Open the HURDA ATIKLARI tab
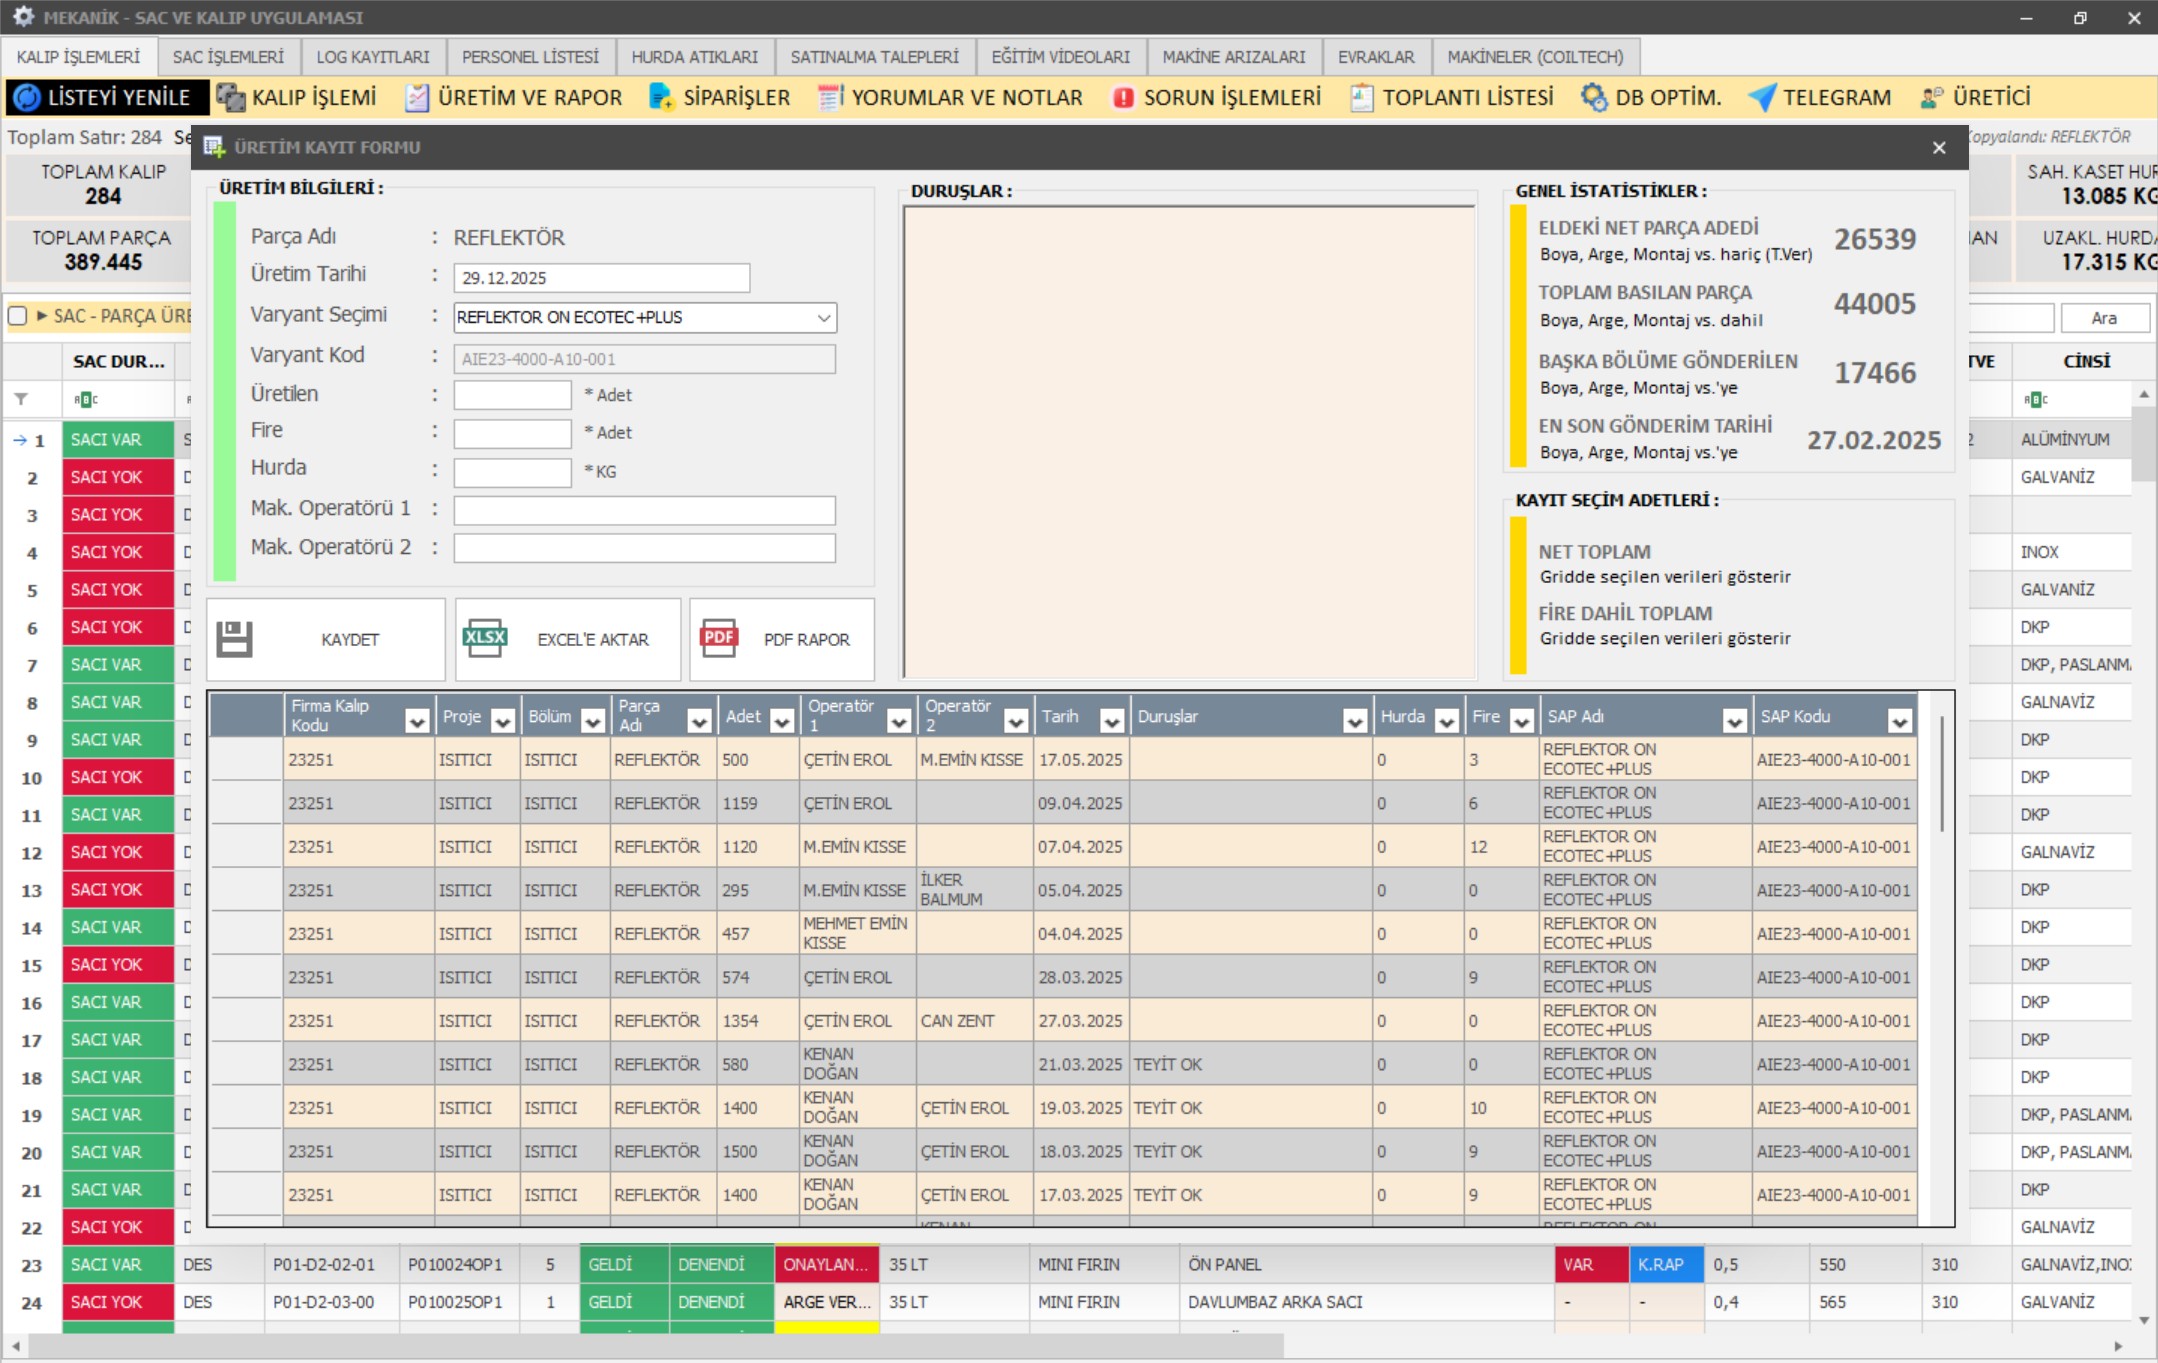This screenshot has height=1363, width=2158. 694,57
